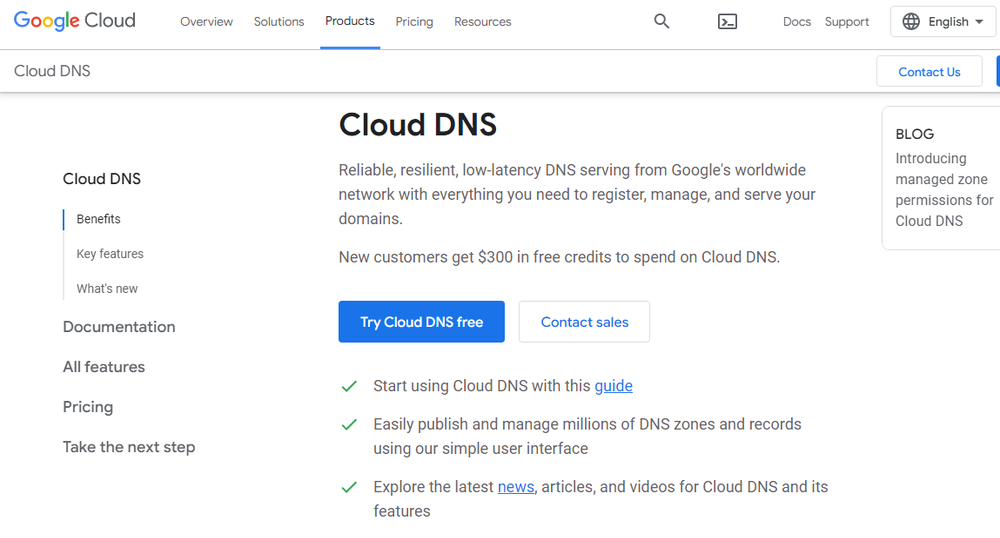Click the search magnifier icon
This screenshot has height=538, width=1000.
coord(661,21)
